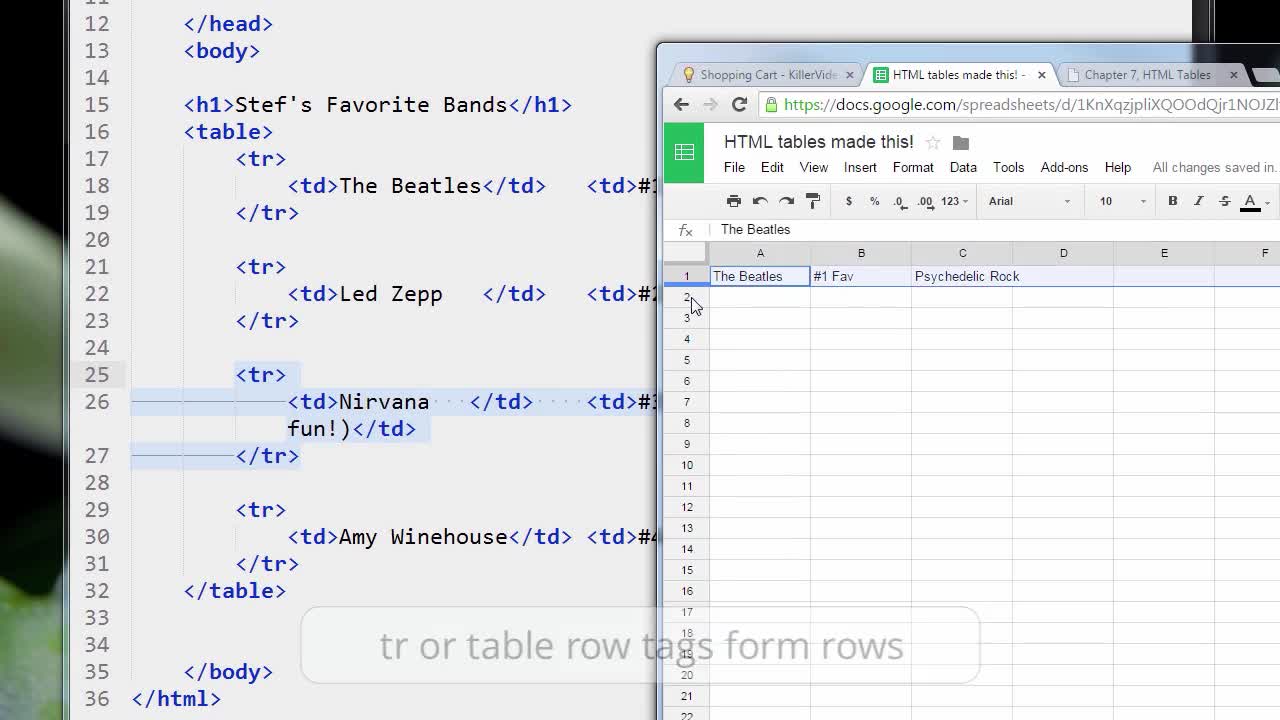Open the font size 10 dropdown
Image resolution: width=1280 pixels, height=720 pixels.
coord(1122,201)
